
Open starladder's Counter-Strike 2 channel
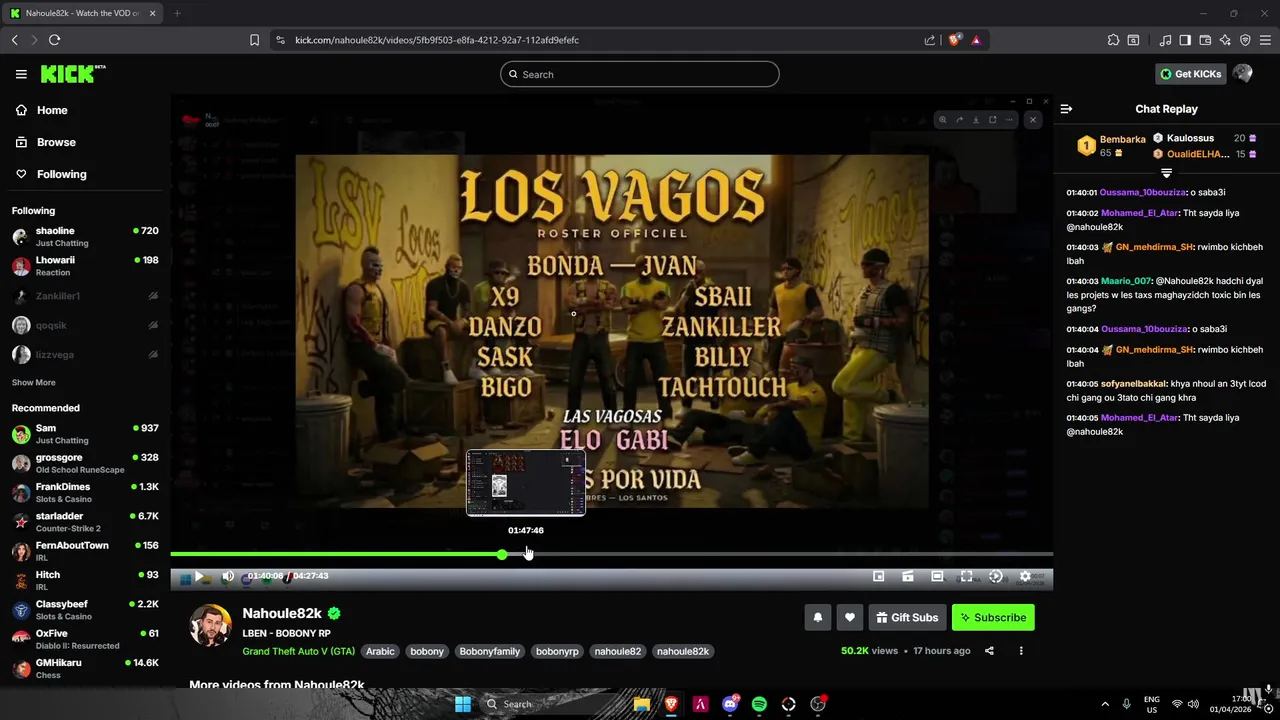click(85, 522)
